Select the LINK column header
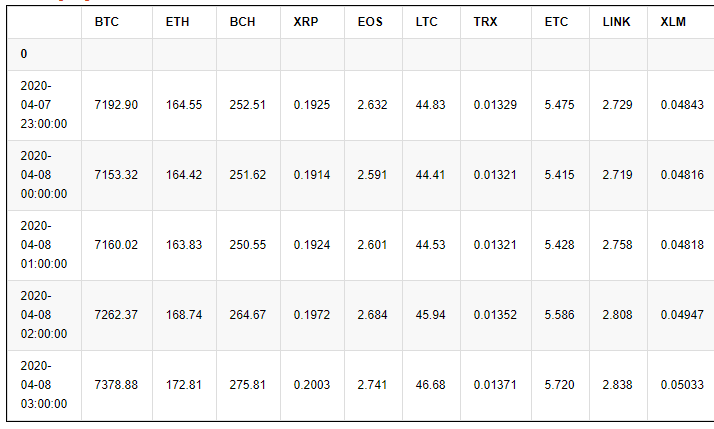The height and width of the screenshot is (429, 714). [x=616, y=22]
